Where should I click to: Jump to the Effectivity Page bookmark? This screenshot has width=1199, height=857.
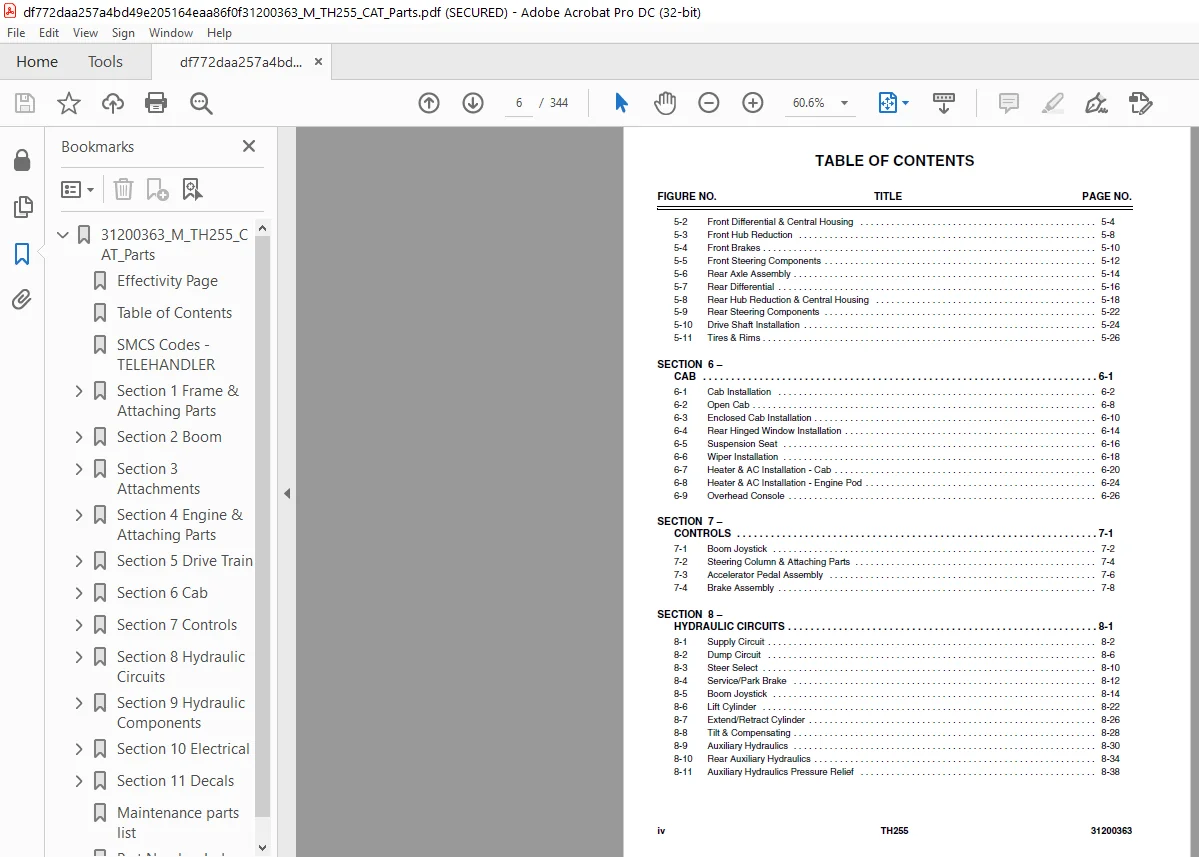[167, 281]
